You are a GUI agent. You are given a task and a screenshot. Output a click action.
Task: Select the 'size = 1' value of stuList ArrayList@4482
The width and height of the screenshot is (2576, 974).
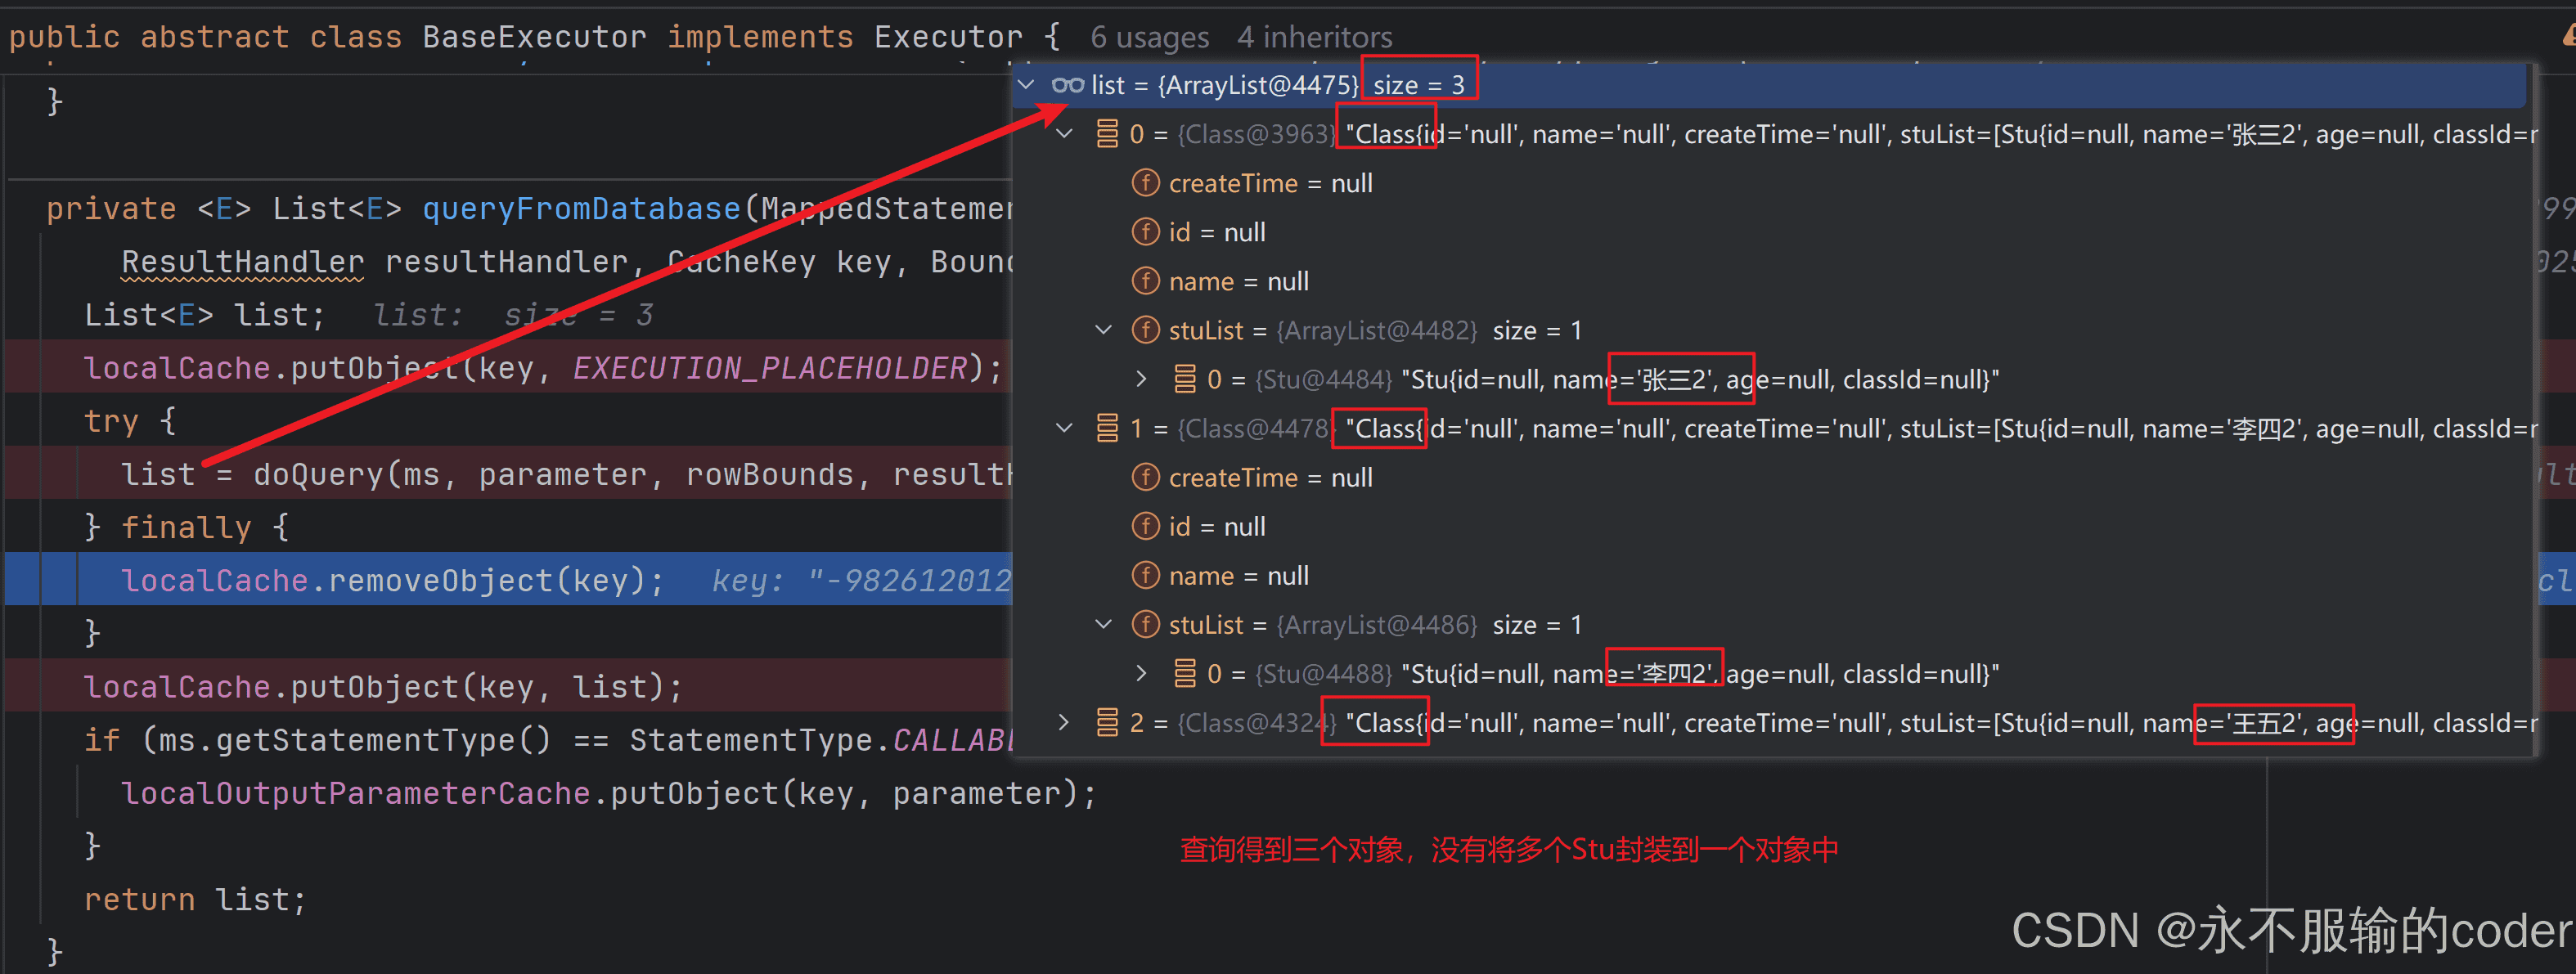click(x=1537, y=330)
